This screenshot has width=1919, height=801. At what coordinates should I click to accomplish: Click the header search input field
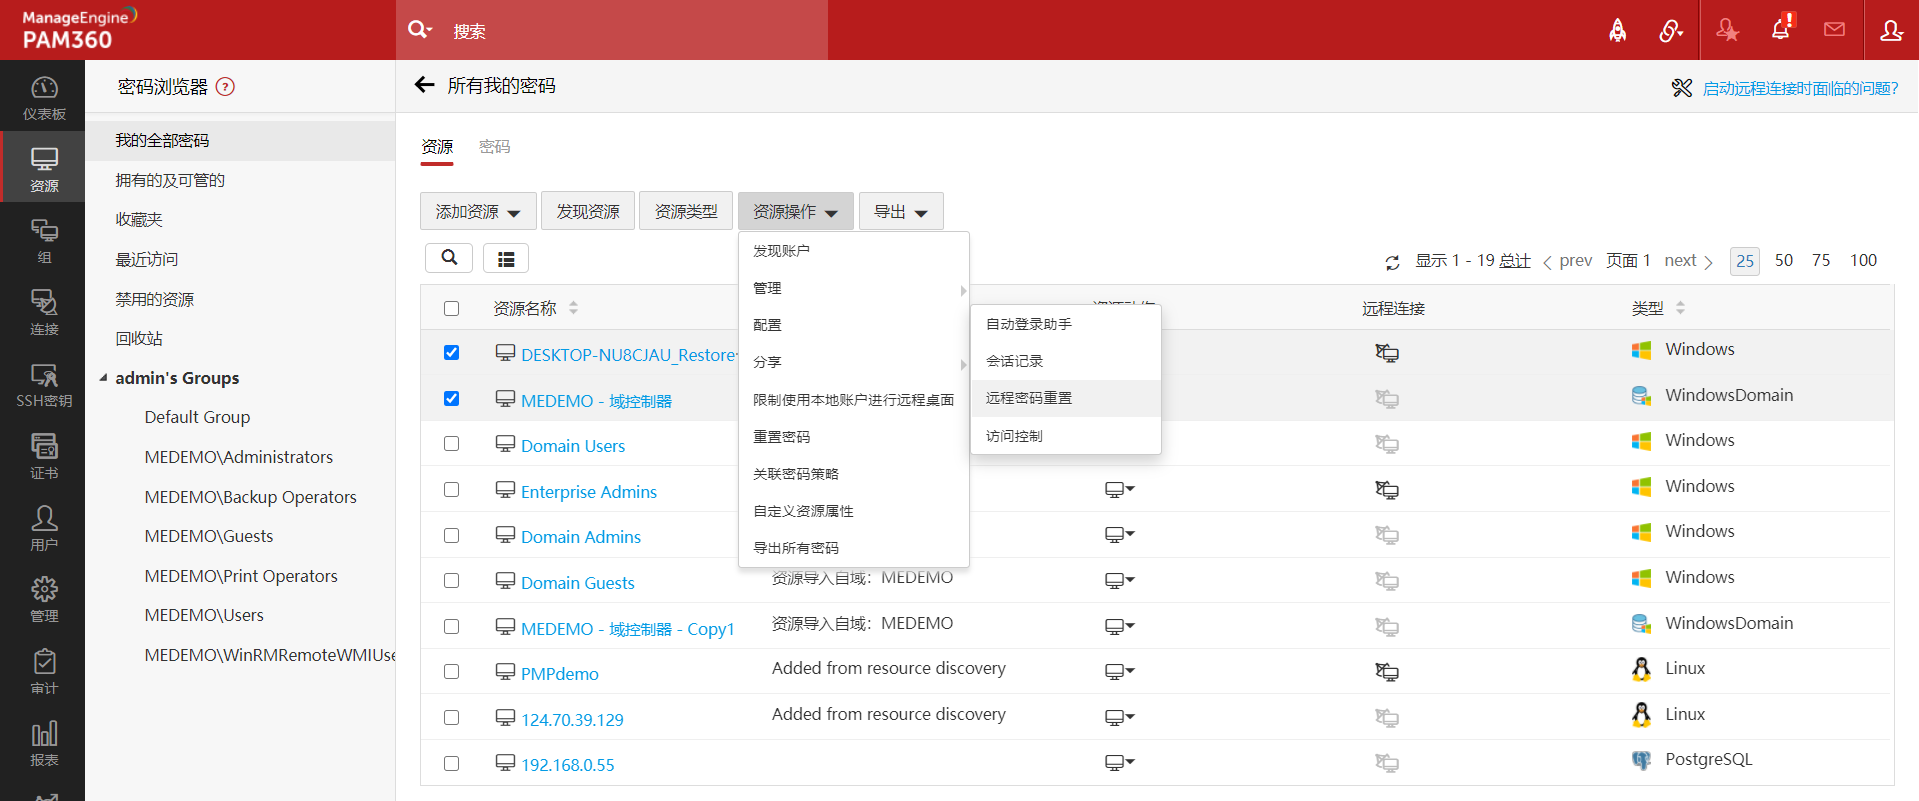(x=635, y=31)
